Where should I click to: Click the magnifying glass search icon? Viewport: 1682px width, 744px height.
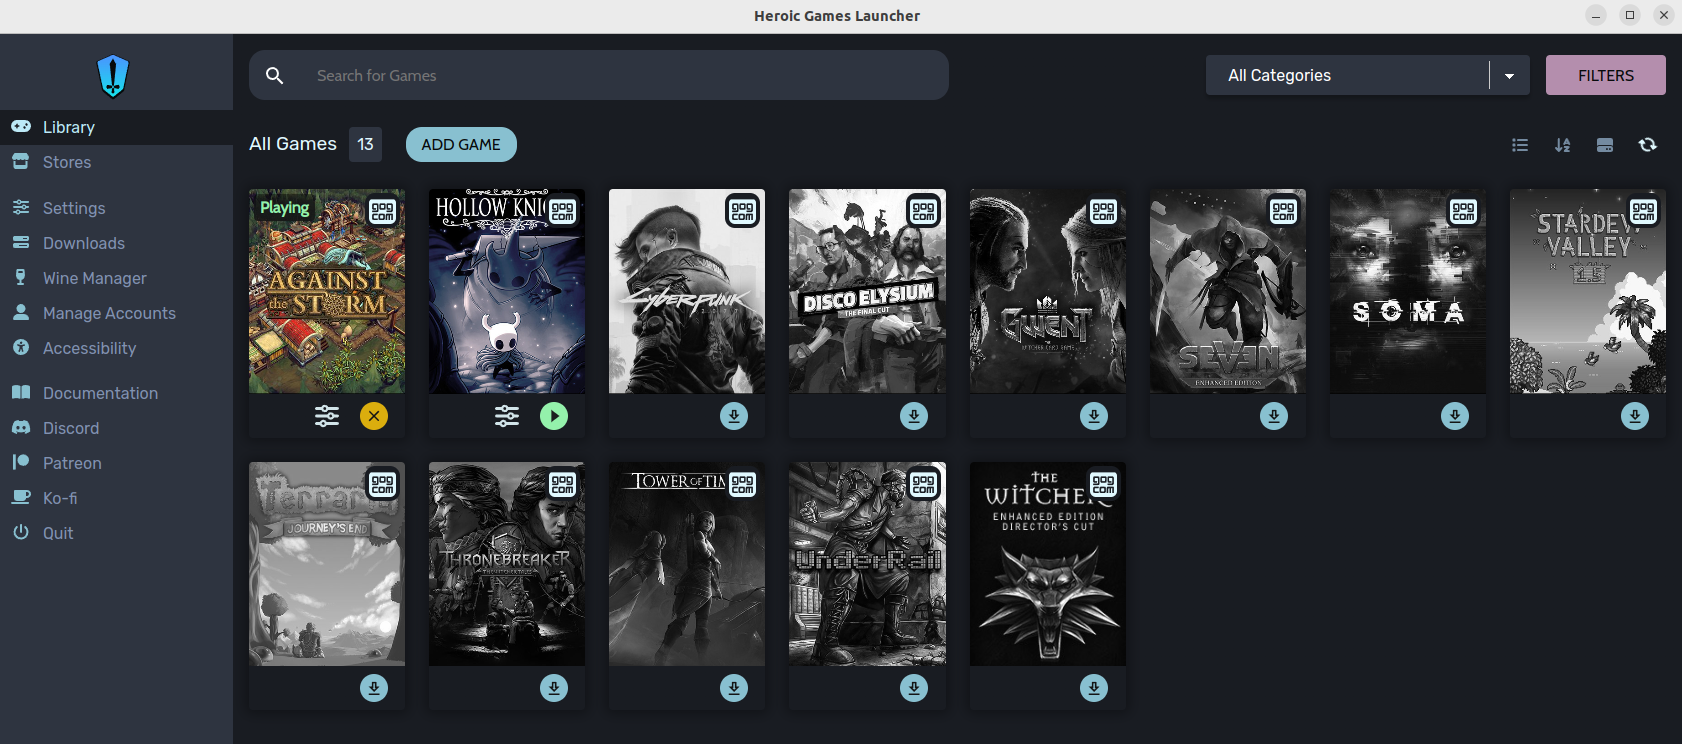click(275, 75)
